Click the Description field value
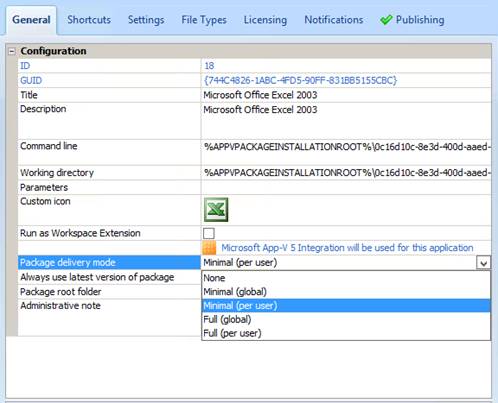 click(x=346, y=121)
